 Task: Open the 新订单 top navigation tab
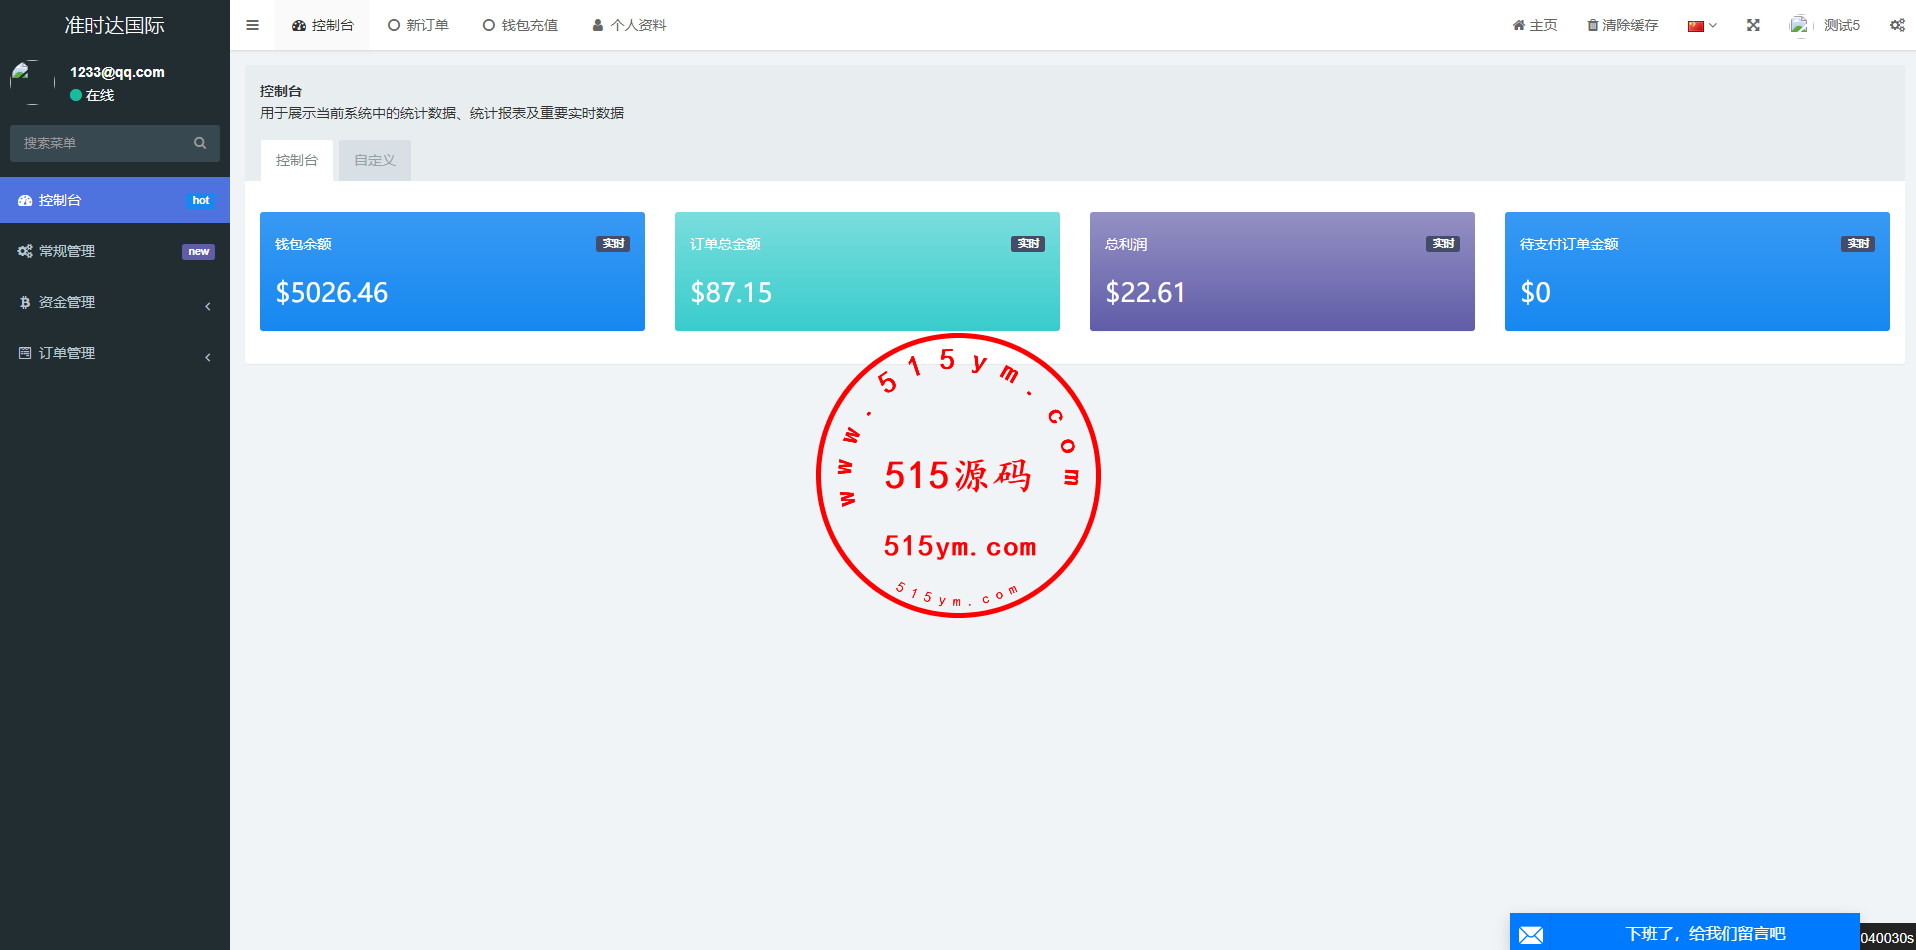coord(418,25)
